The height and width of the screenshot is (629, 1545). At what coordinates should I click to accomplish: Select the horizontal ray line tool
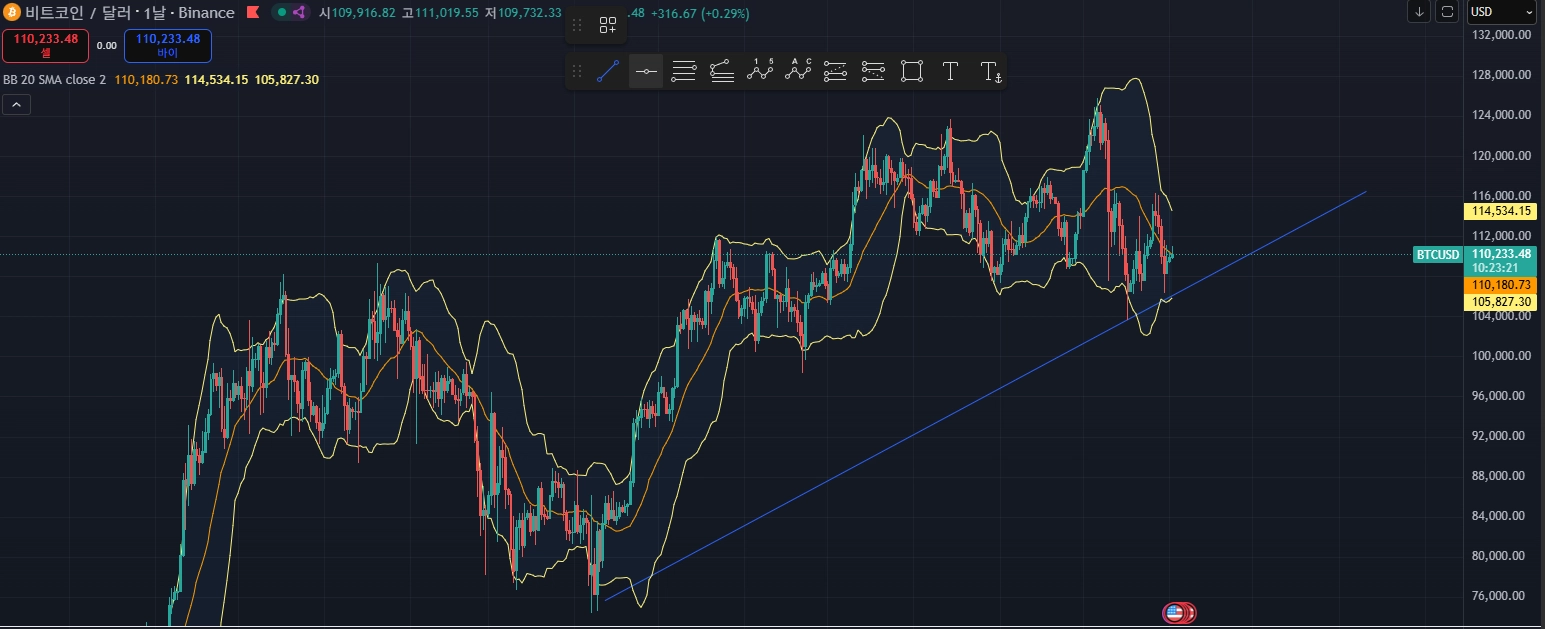pos(646,71)
